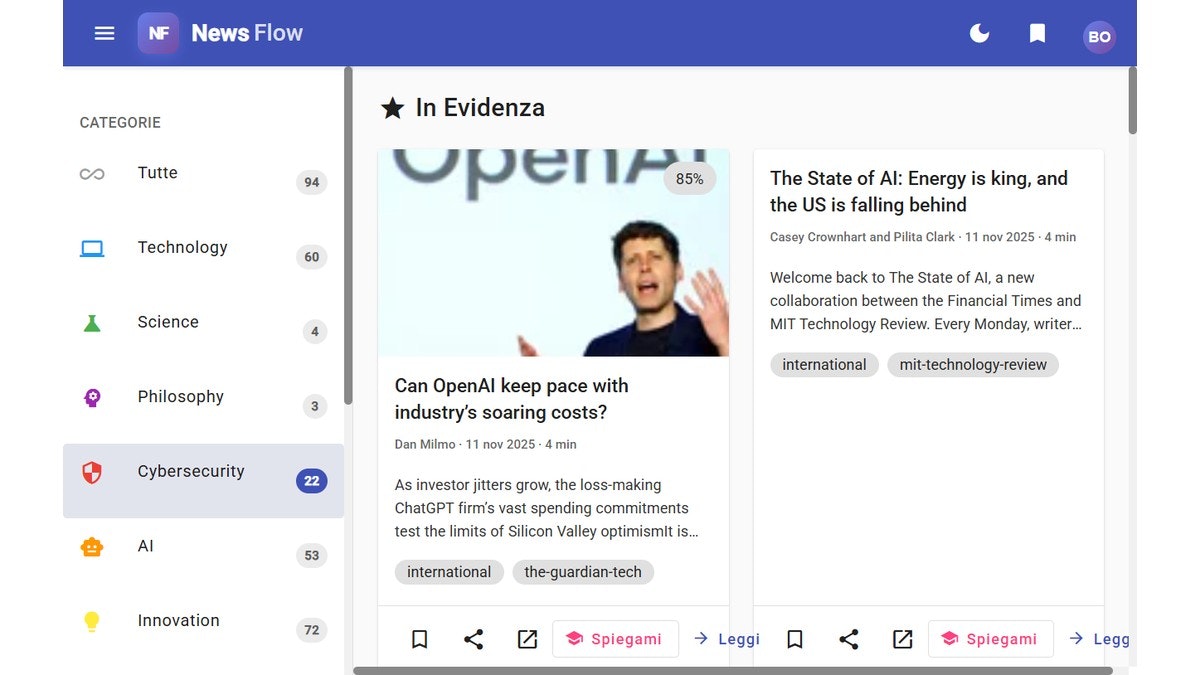Image resolution: width=1200 pixels, height=675 pixels.
Task: Open the OpenAI article in new window
Action: tap(527, 639)
